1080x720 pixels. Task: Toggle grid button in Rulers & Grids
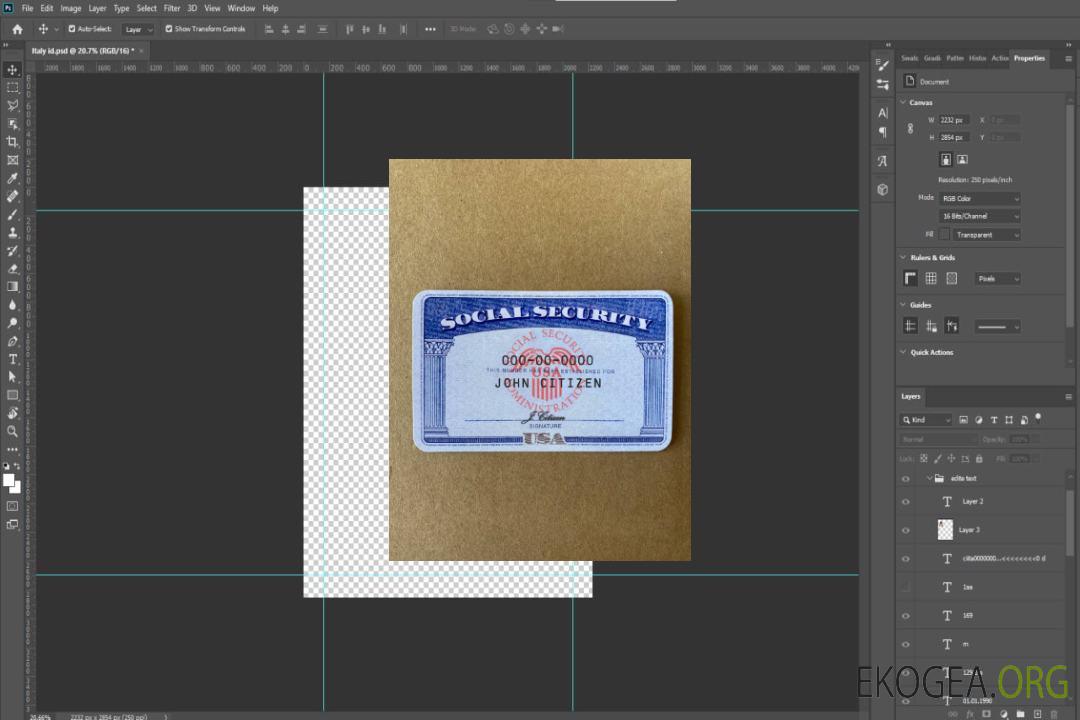tap(931, 278)
